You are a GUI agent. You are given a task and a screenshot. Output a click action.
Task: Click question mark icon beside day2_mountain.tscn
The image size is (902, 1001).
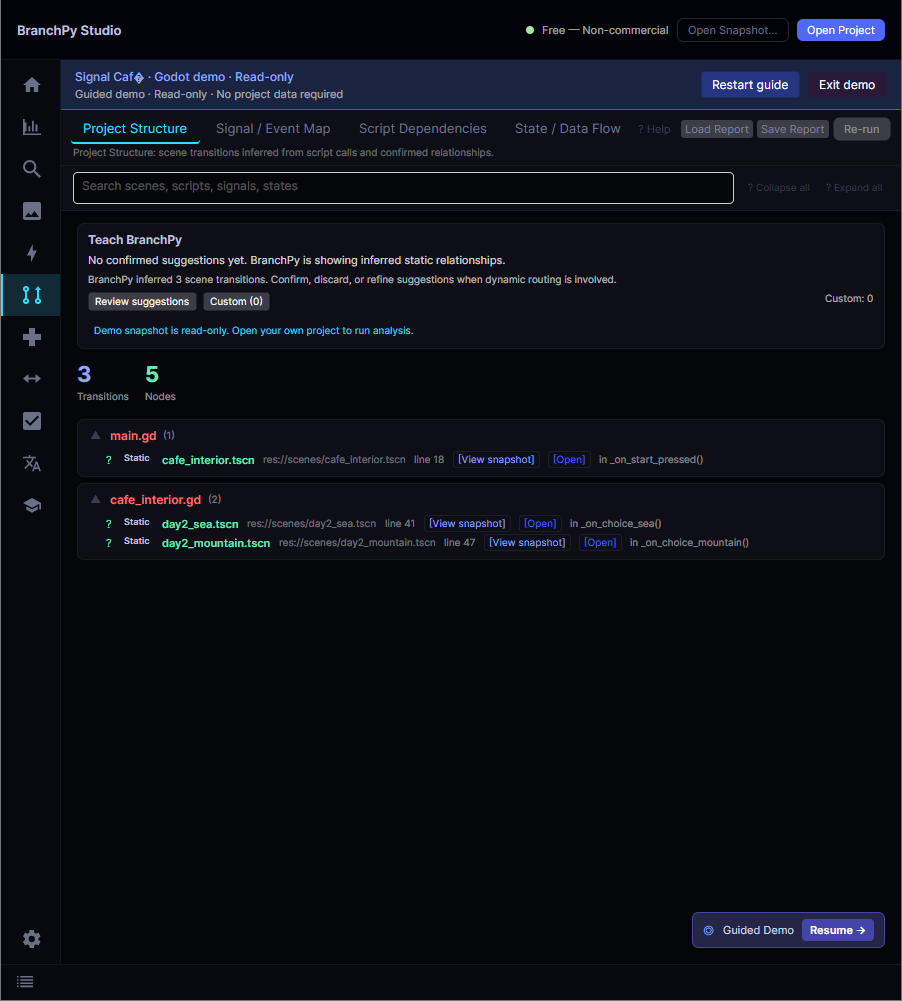[109, 543]
